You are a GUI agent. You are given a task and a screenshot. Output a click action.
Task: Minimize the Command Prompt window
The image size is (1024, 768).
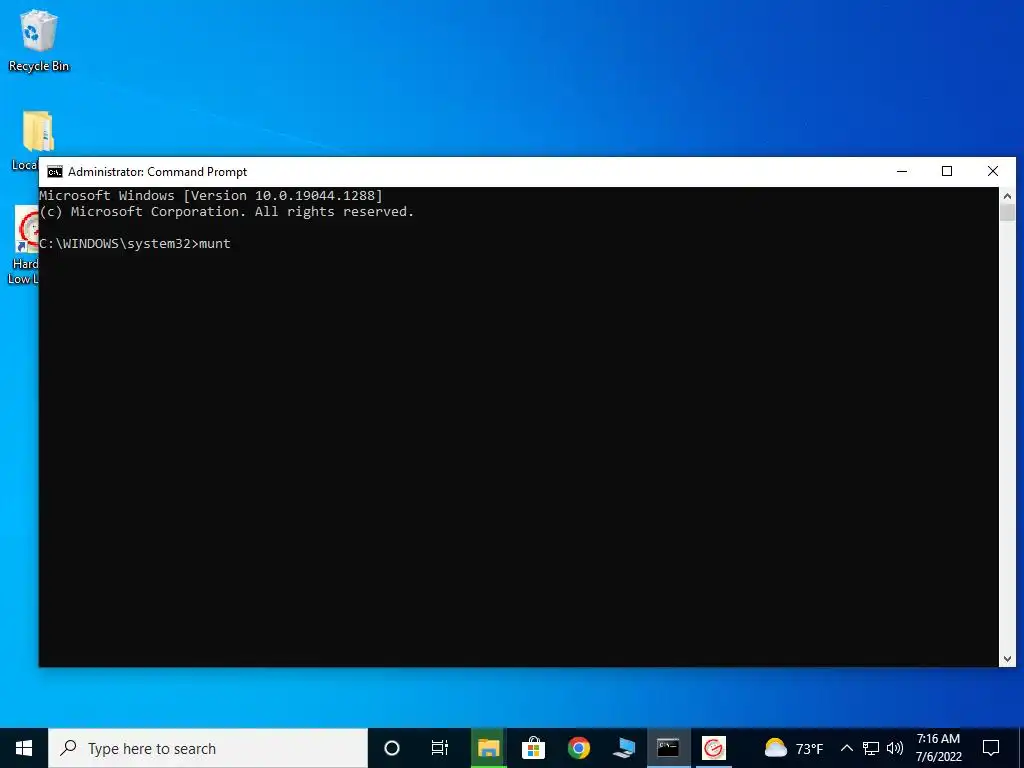click(902, 171)
